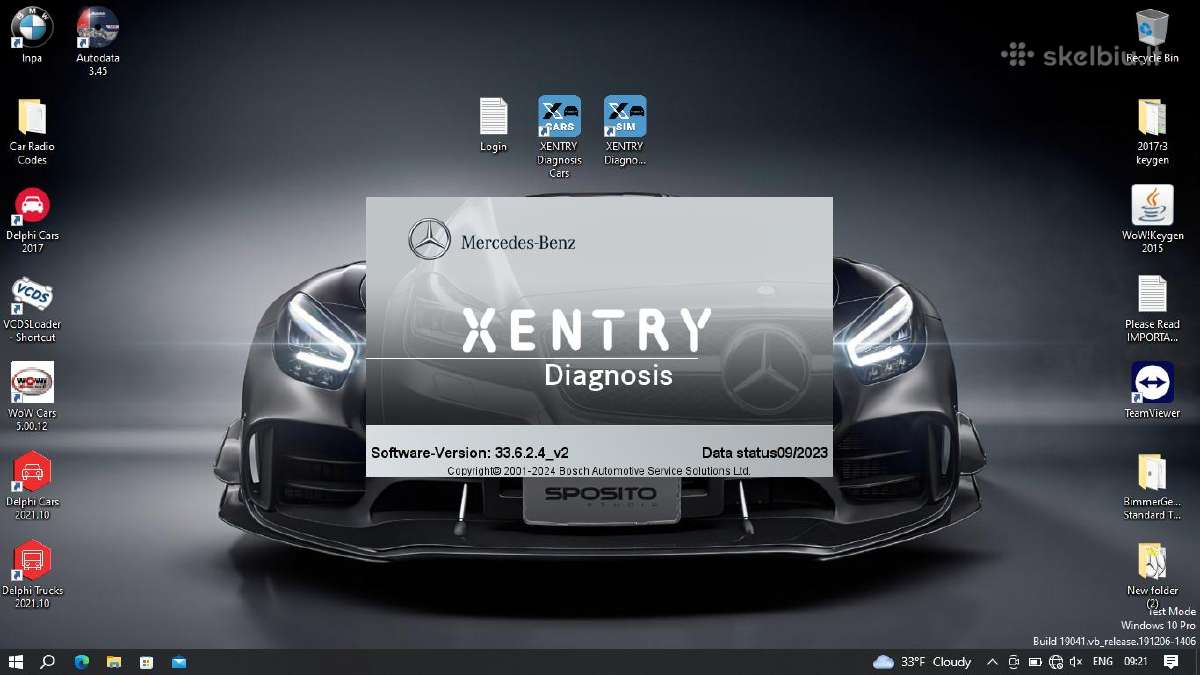Click Software-Version 33.6.2.4_v2 text

(x=470, y=453)
